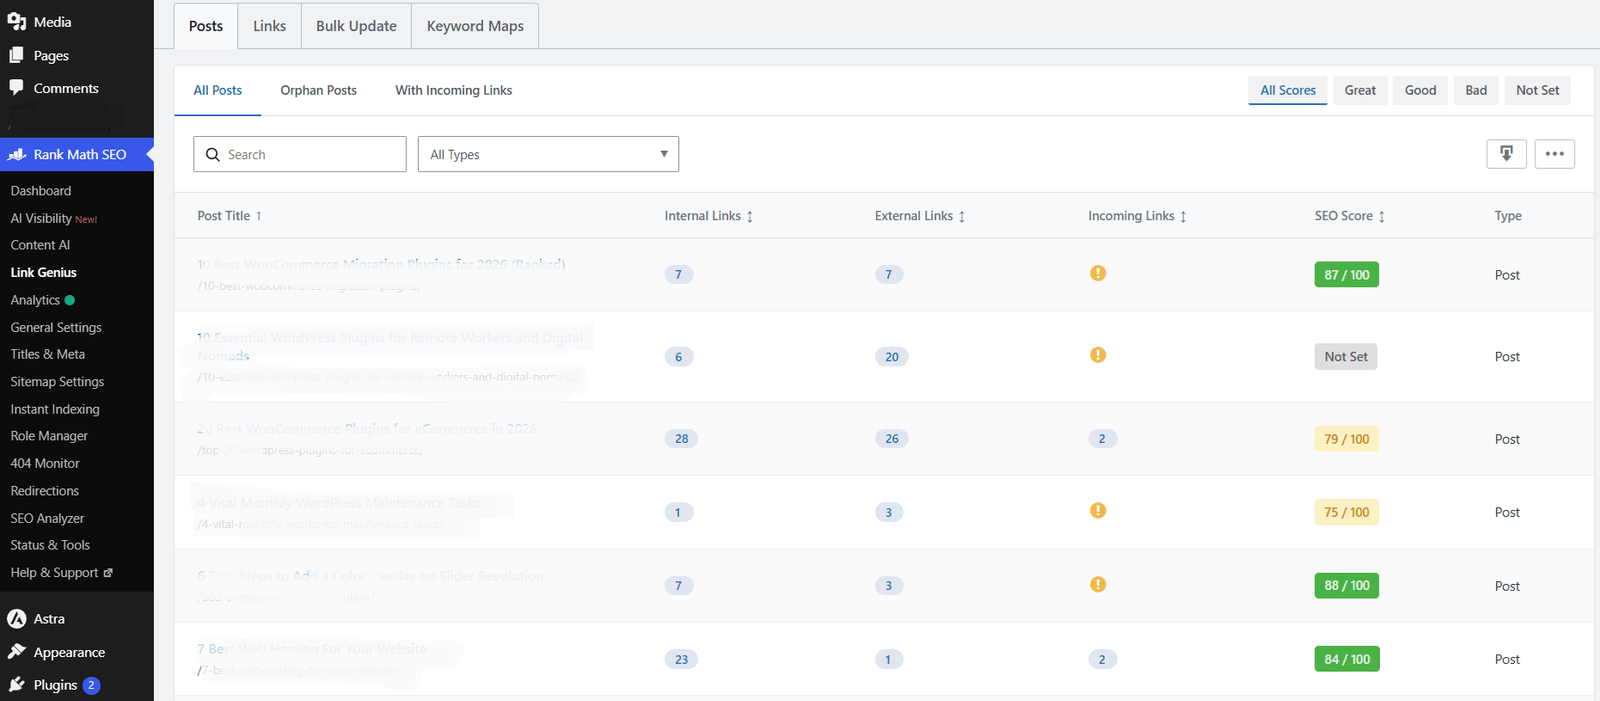Screen dimensions: 1600x701
Task: Switch to the Links tab
Action: click(x=269, y=26)
